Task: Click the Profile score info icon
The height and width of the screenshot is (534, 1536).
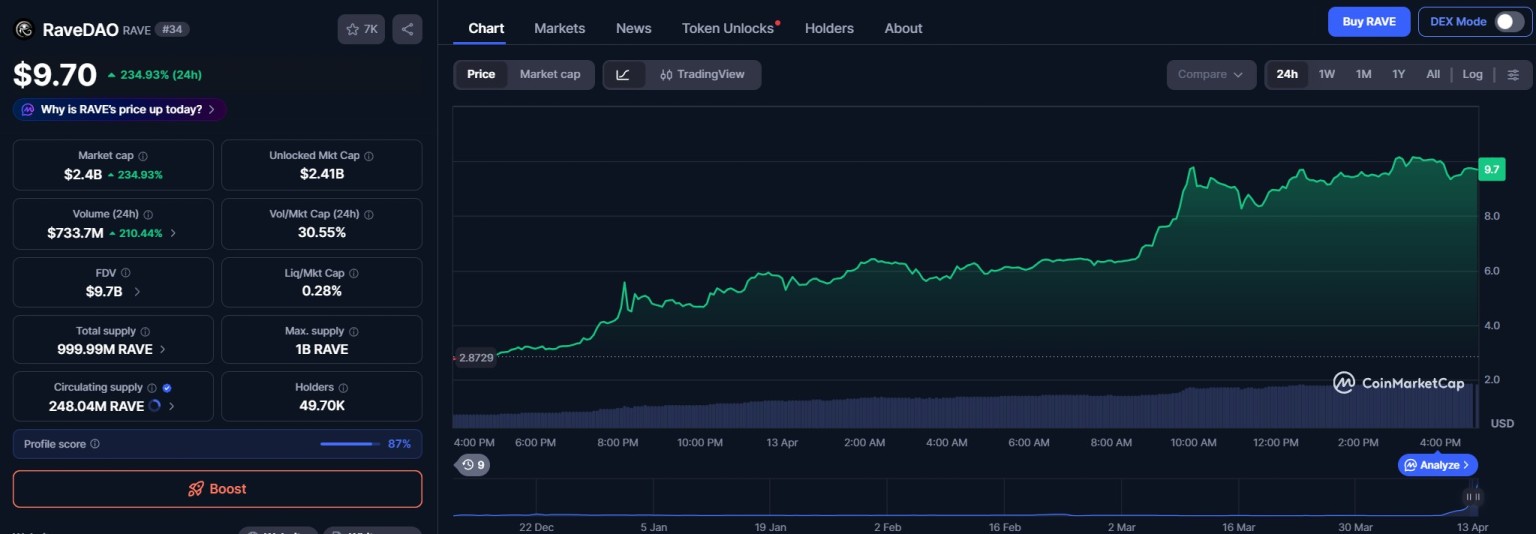Action: 95,444
